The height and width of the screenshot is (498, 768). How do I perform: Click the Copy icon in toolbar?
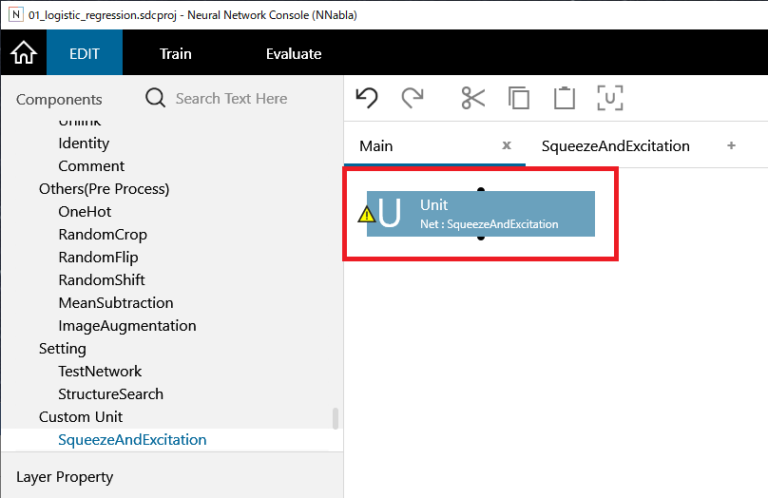pyautogui.click(x=518, y=97)
